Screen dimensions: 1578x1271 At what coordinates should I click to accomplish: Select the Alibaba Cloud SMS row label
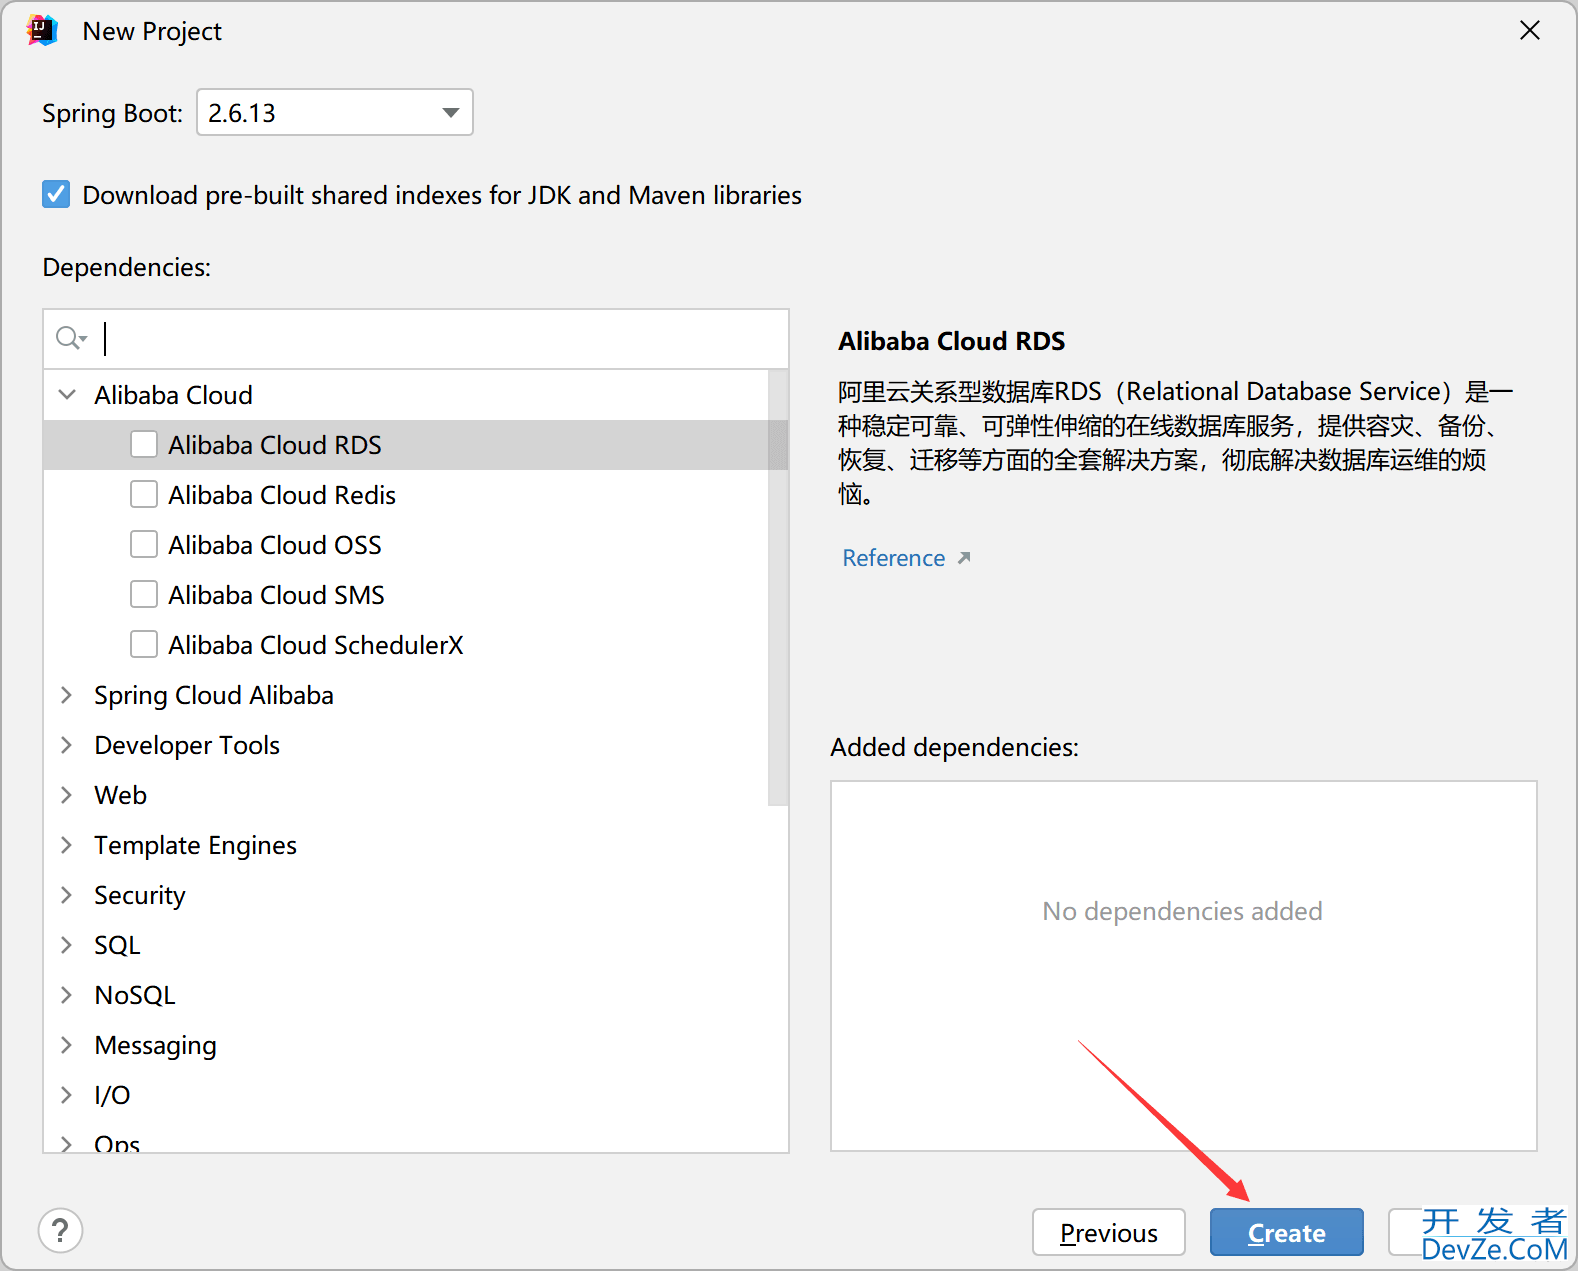point(276,595)
